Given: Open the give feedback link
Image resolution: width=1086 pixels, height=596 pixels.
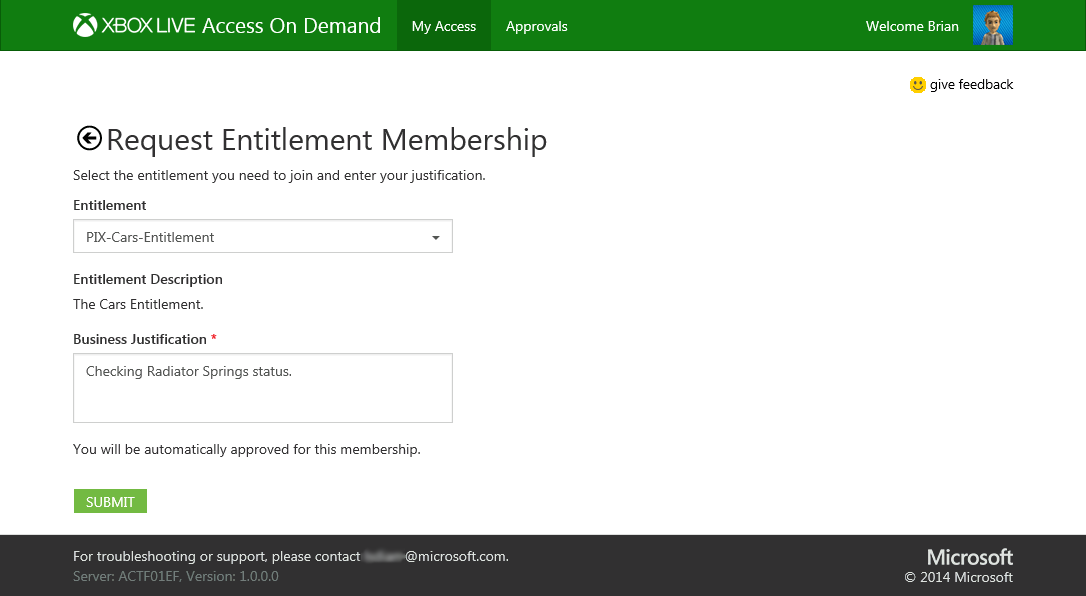Looking at the screenshot, I should [x=971, y=84].
